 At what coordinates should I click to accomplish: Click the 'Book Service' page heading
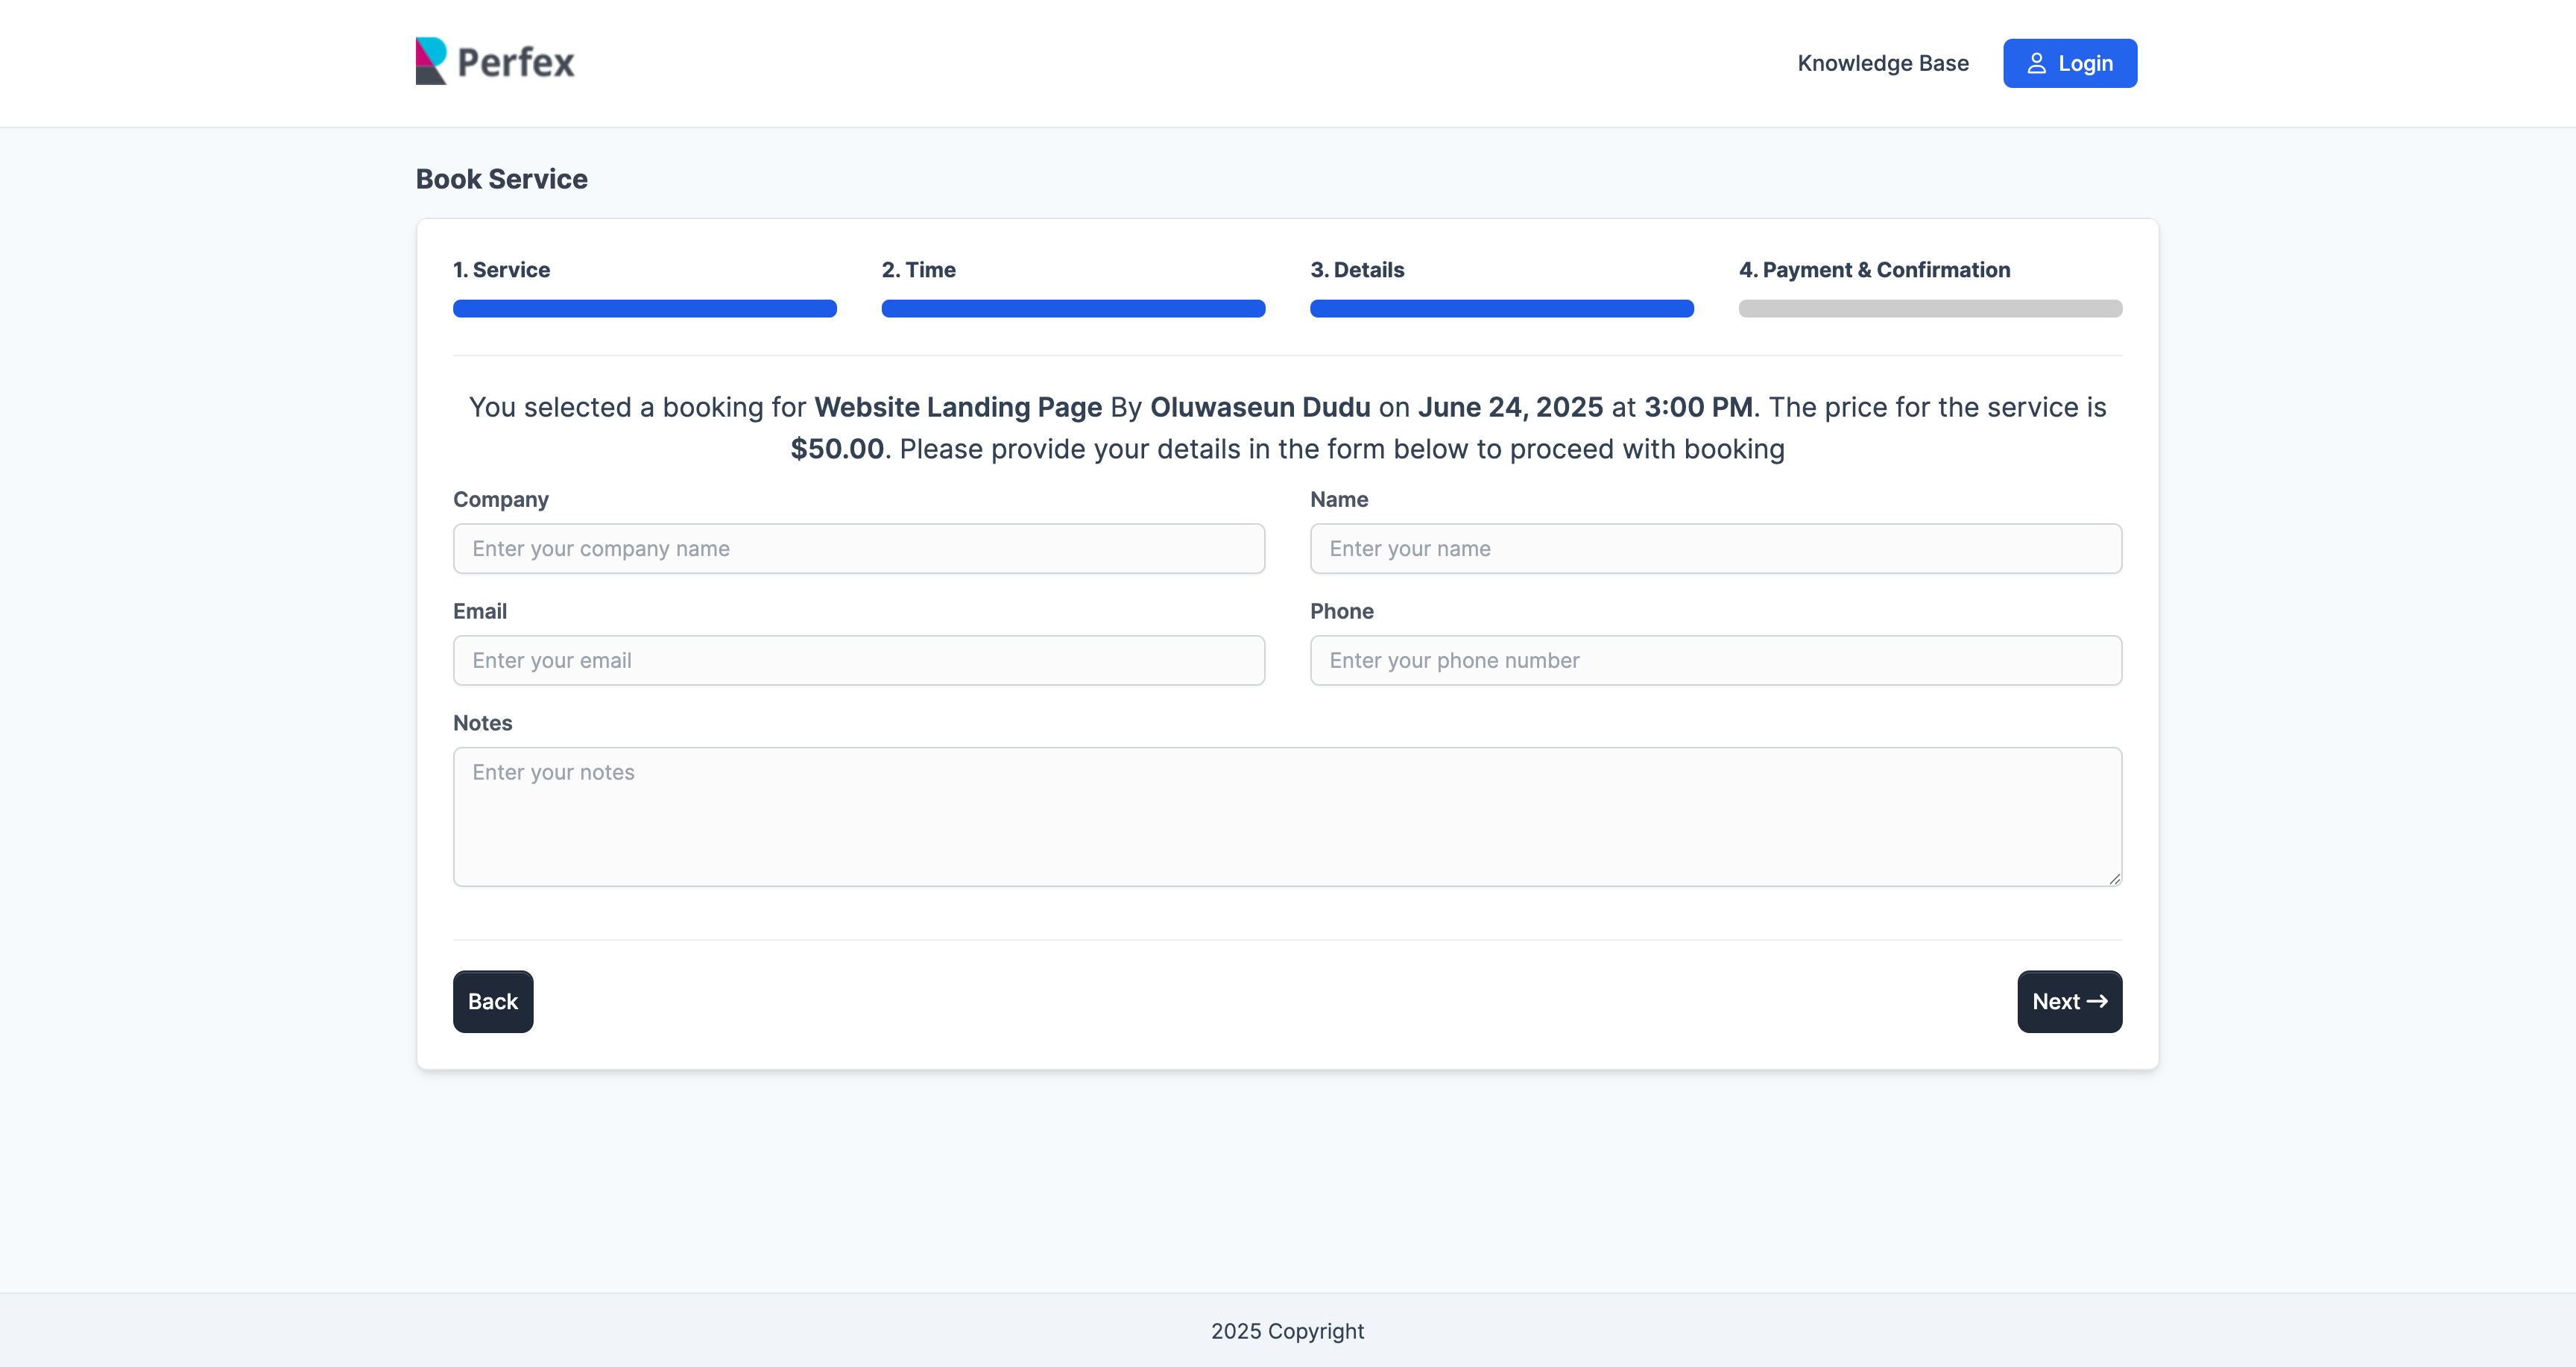501,178
